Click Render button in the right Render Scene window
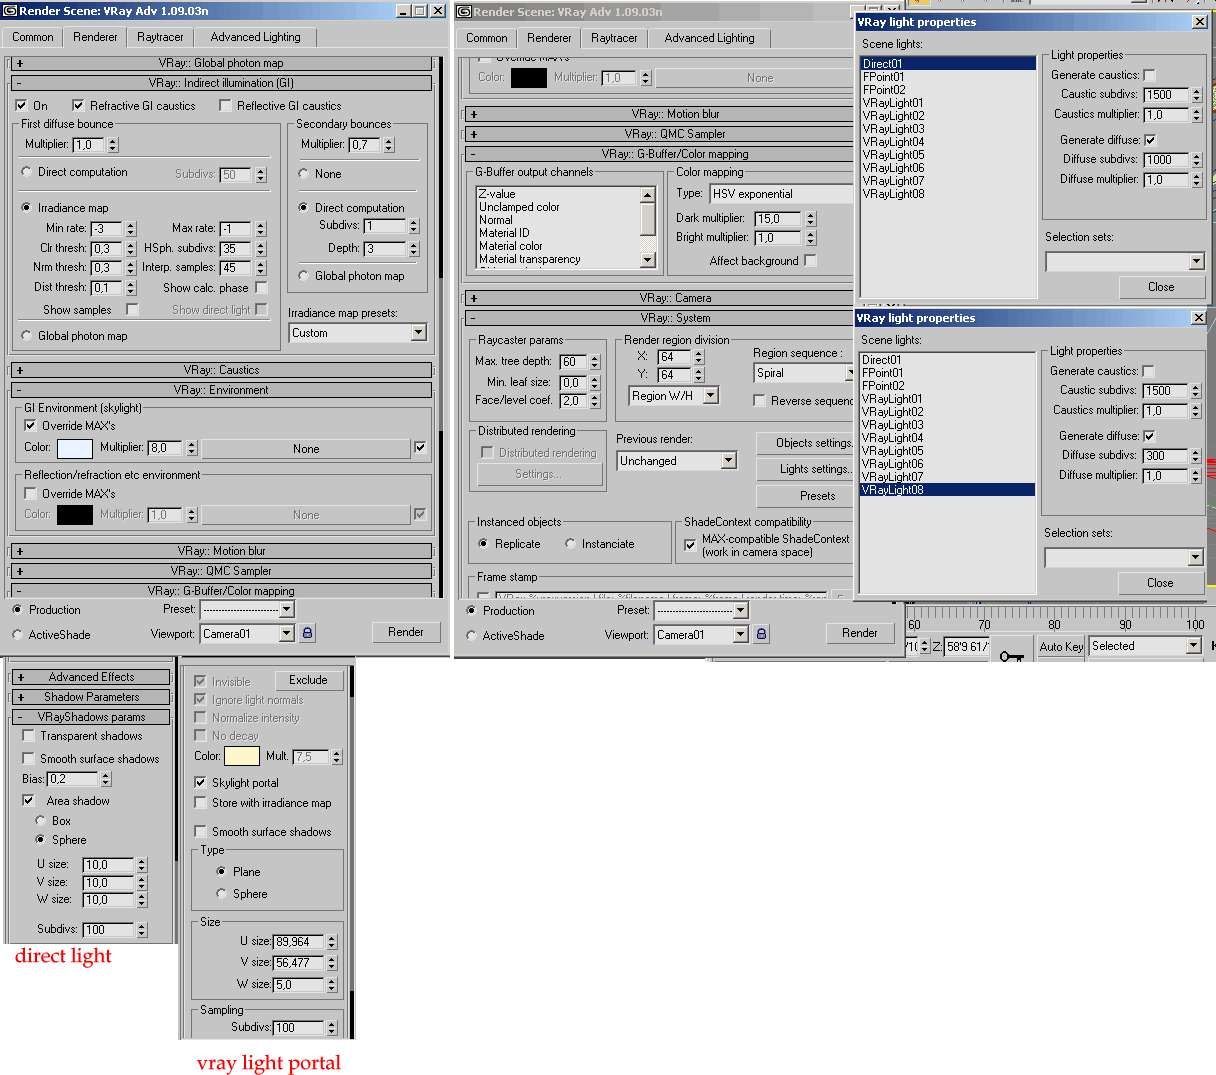1216x1075 pixels. point(859,633)
